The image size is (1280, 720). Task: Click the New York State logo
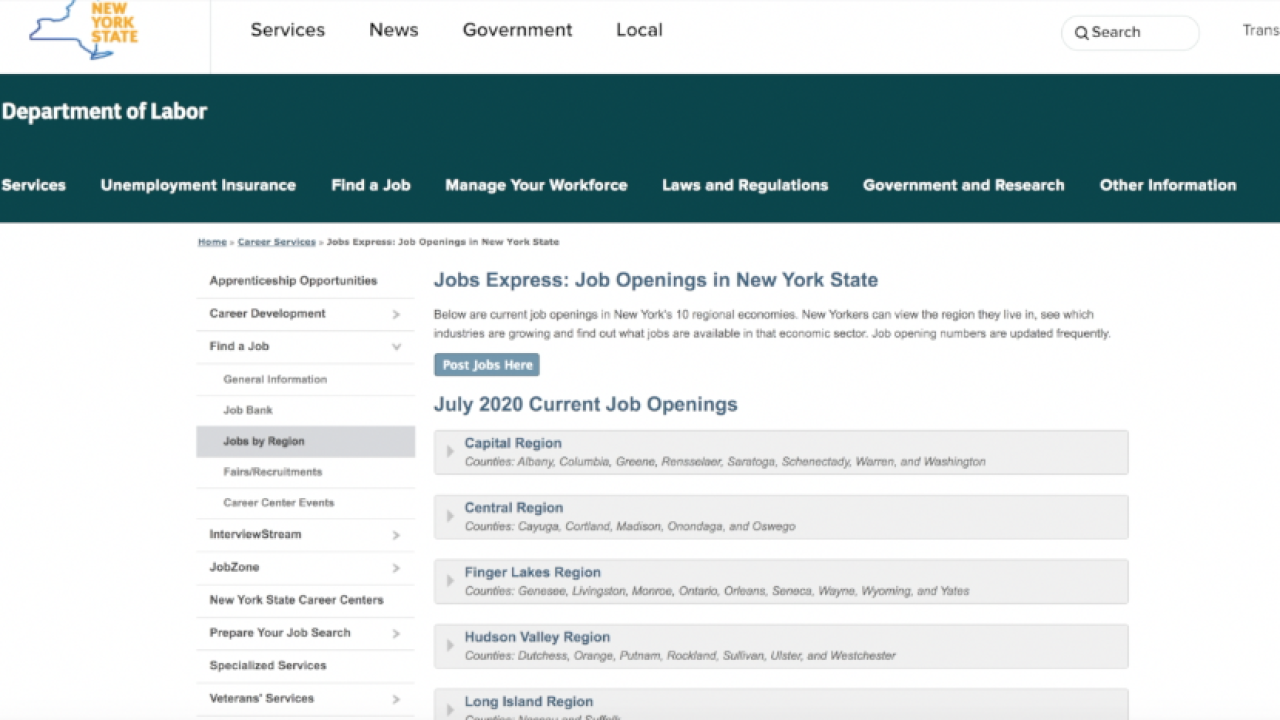tap(85, 28)
